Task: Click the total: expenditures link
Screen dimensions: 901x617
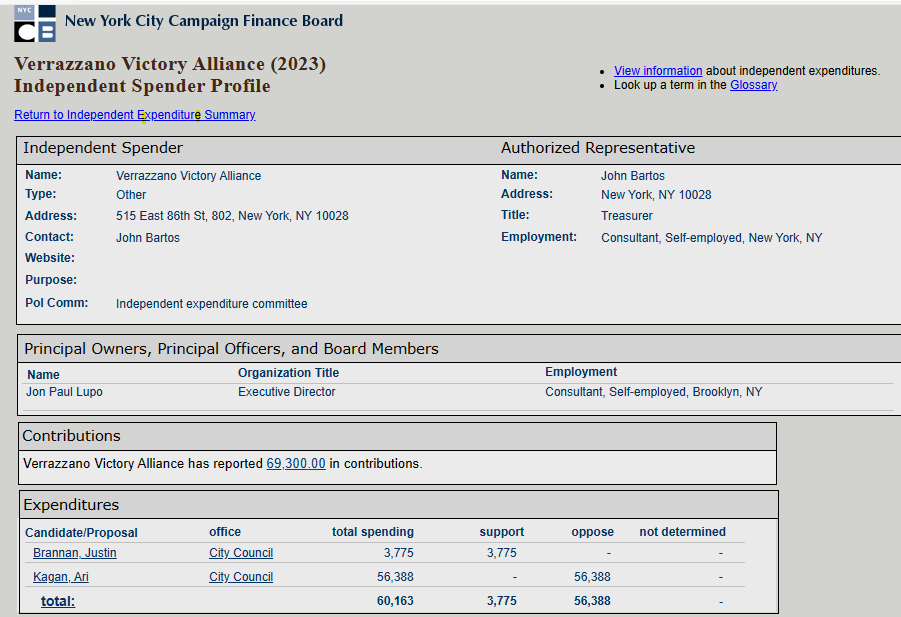Action: coord(58,601)
